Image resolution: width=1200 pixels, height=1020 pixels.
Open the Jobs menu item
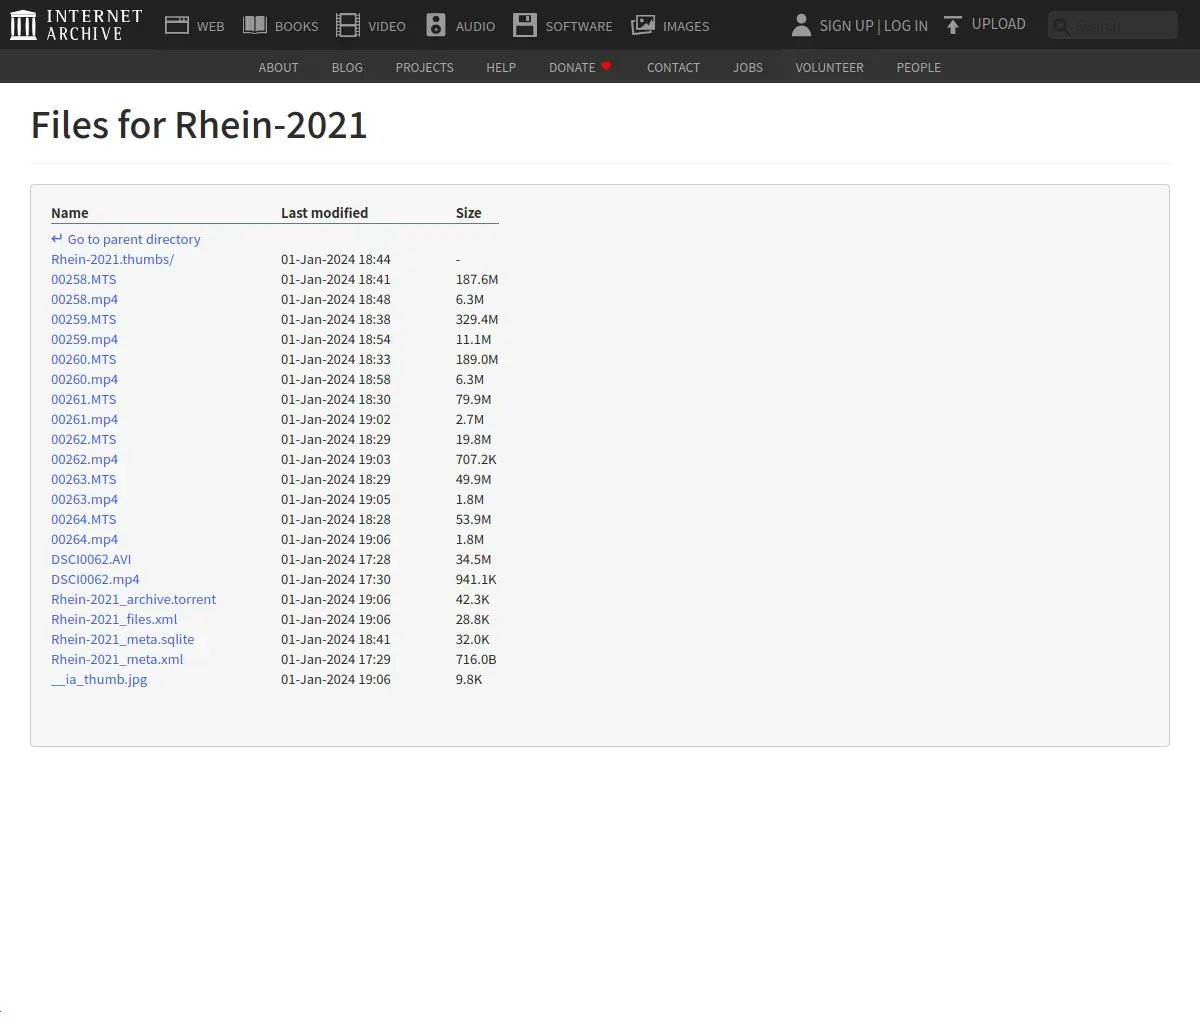click(748, 67)
